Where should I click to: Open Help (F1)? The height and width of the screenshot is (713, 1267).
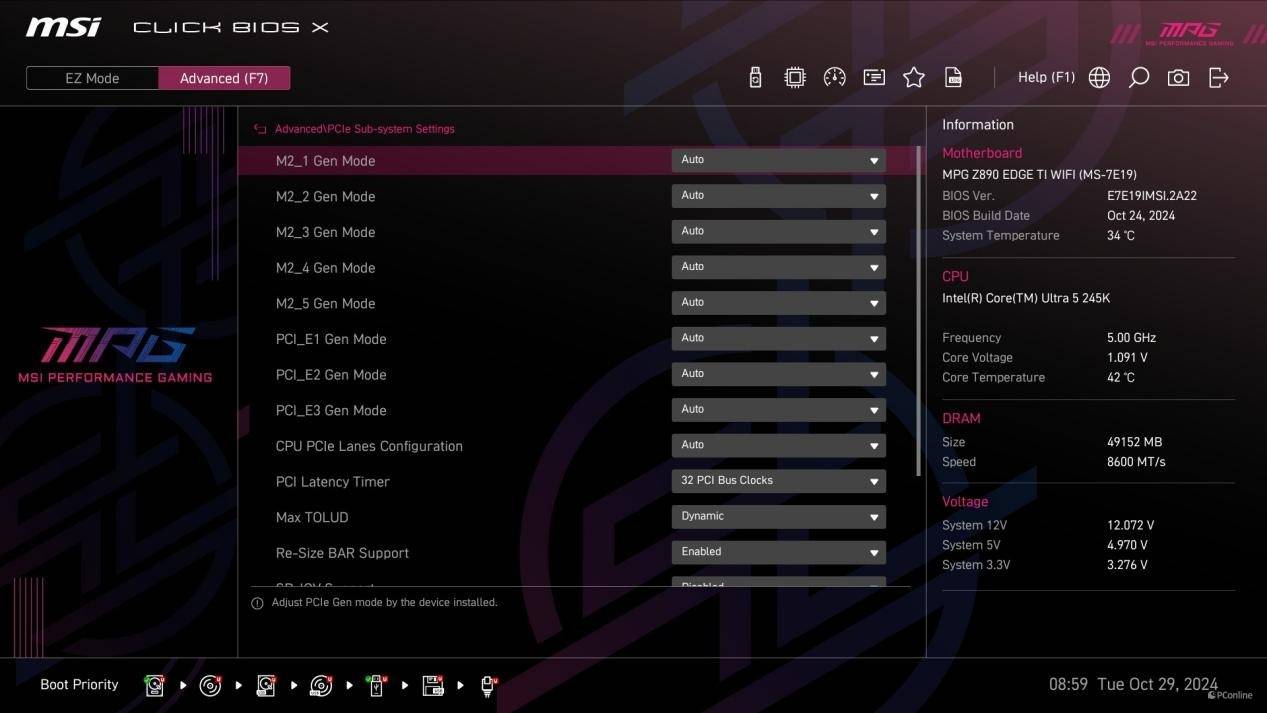tap(1046, 77)
